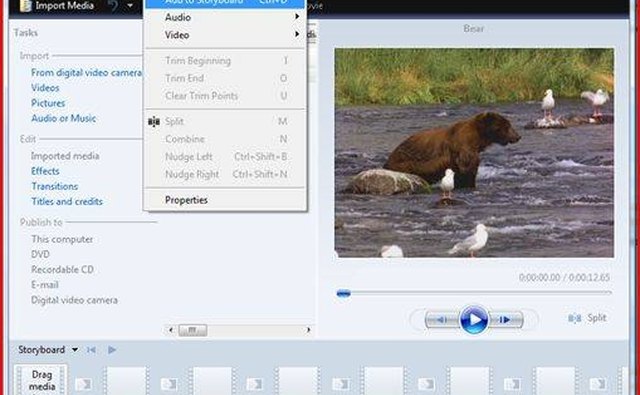This screenshot has height=395, width=640.
Task: Click the Videos import link
Action: tap(45, 88)
